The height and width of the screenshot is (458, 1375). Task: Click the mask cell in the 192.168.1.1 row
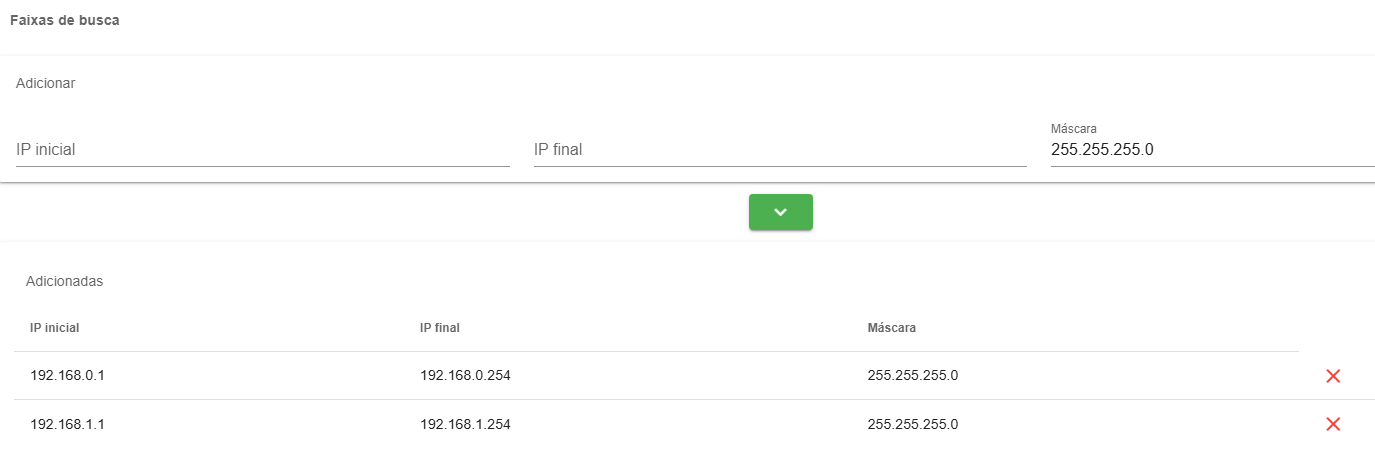pyautogui.click(x=913, y=424)
